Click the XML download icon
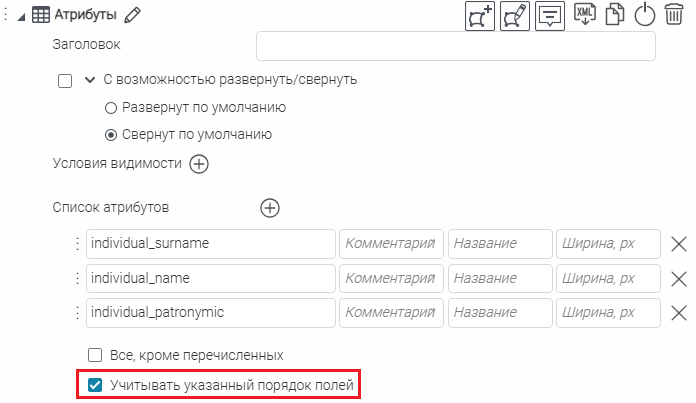The image size is (696, 403). coord(585,15)
